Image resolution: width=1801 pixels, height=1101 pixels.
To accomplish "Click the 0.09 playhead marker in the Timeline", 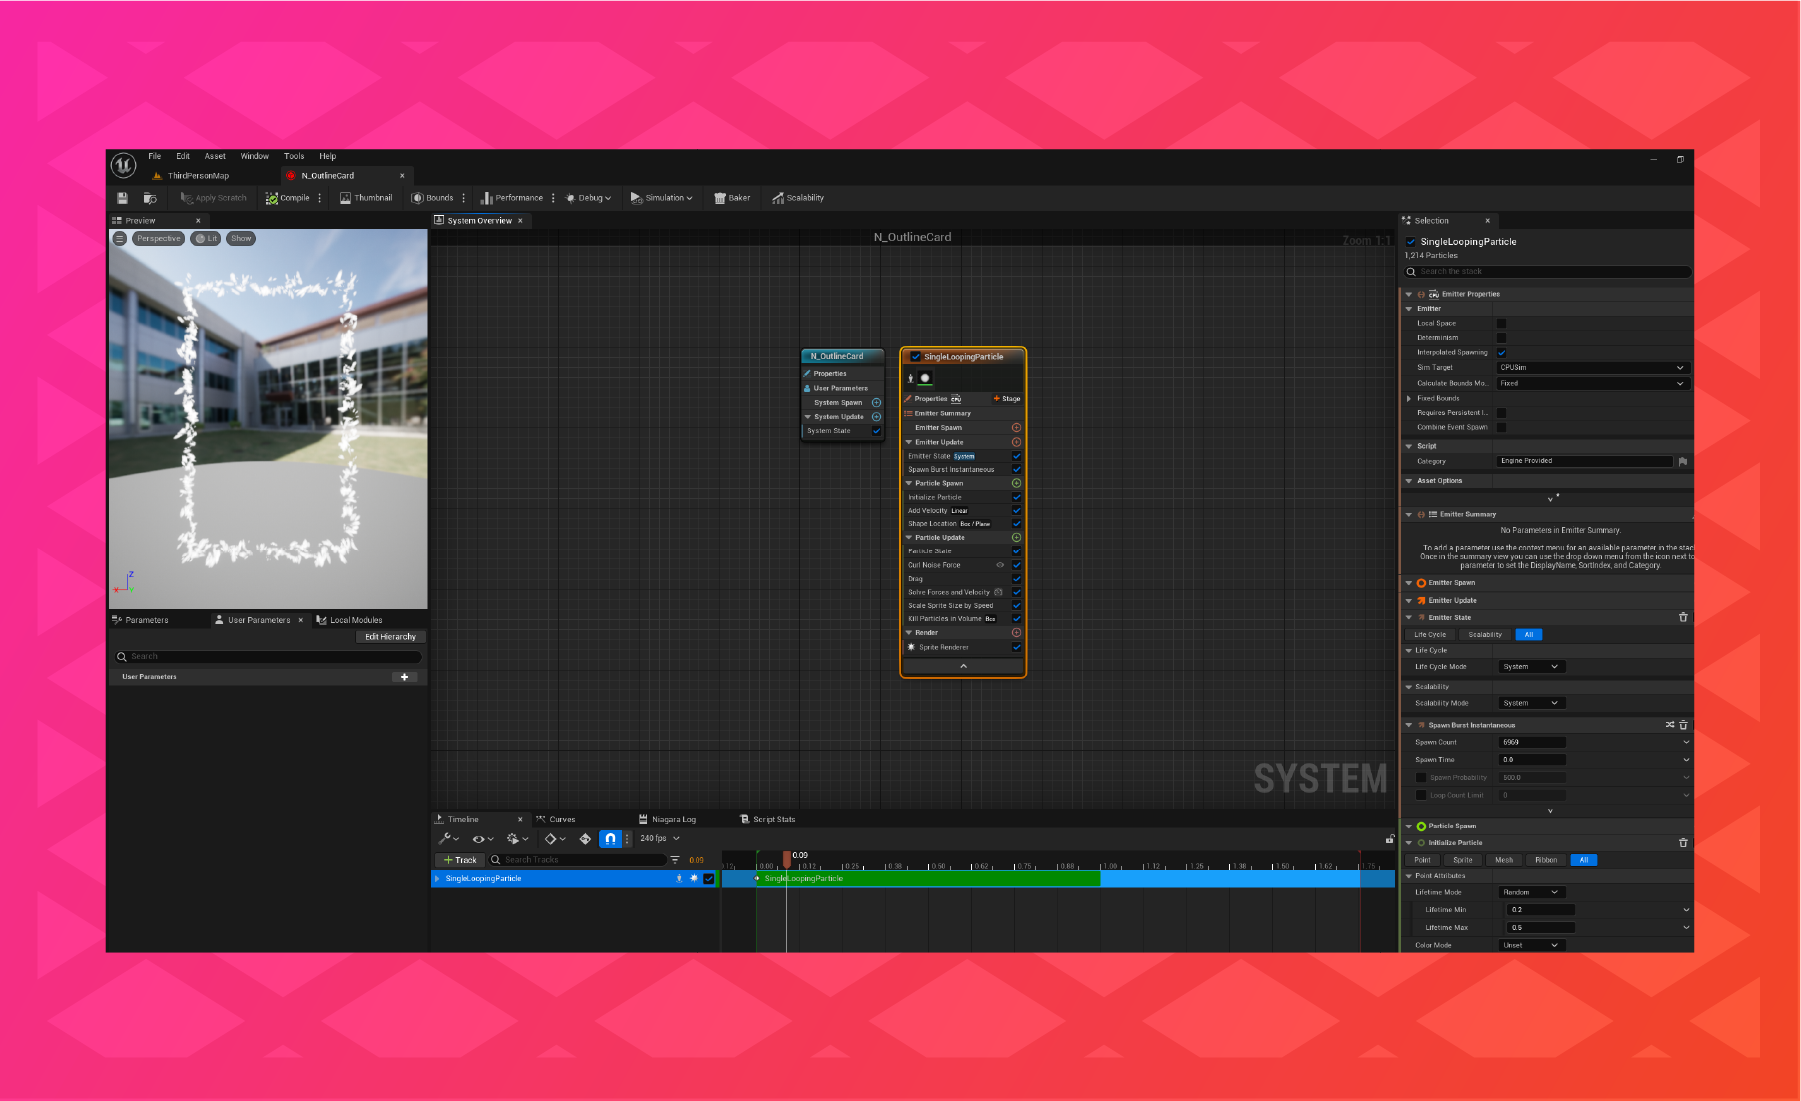I will 786,859.
